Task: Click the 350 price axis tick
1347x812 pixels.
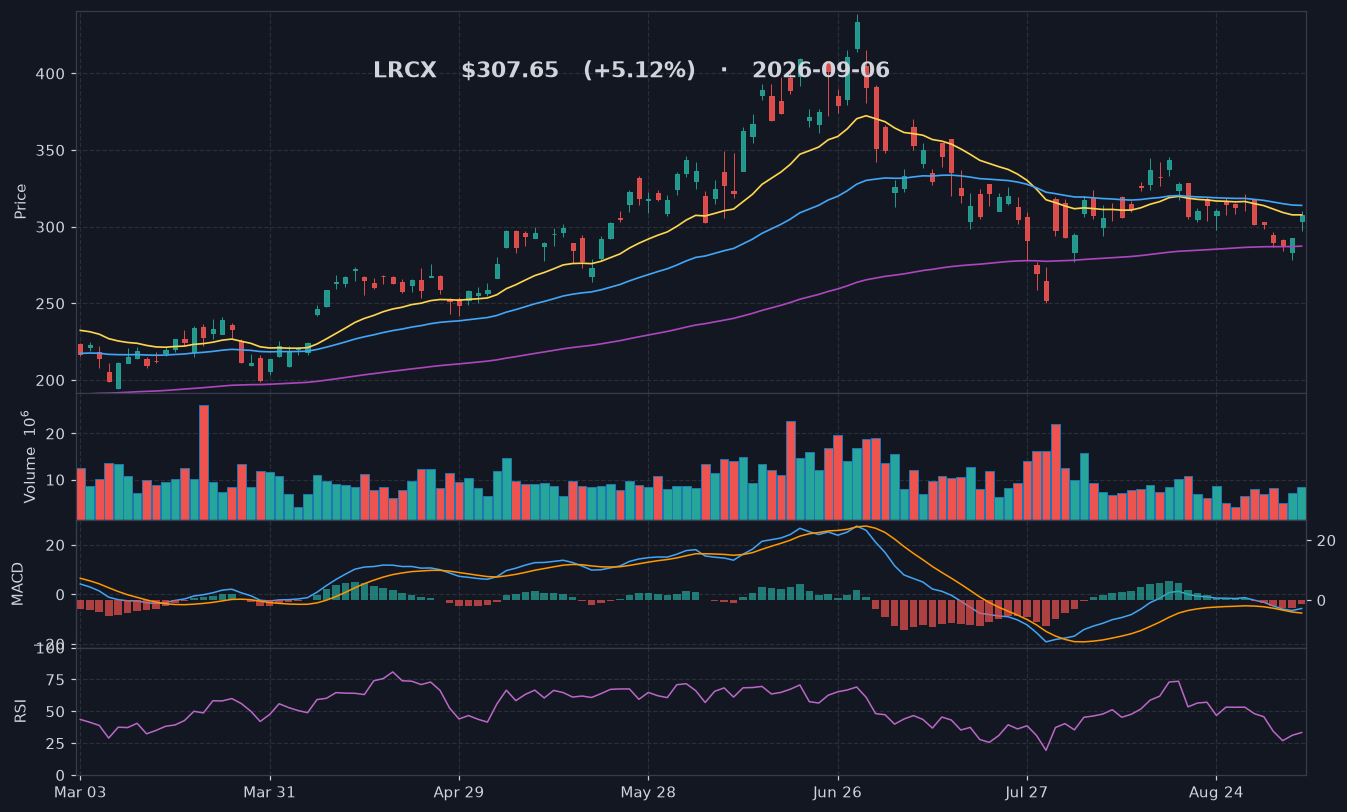Action: [52, 151]
